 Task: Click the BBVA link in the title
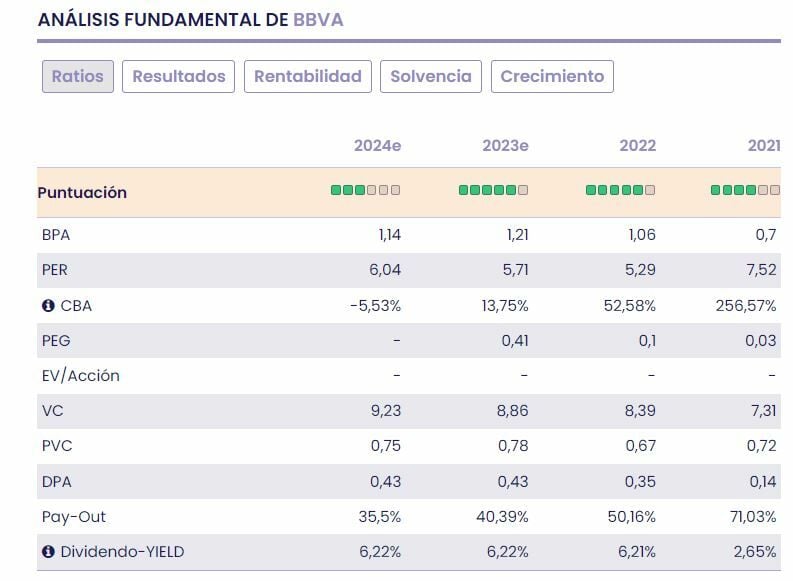click(x=318, y=20)
